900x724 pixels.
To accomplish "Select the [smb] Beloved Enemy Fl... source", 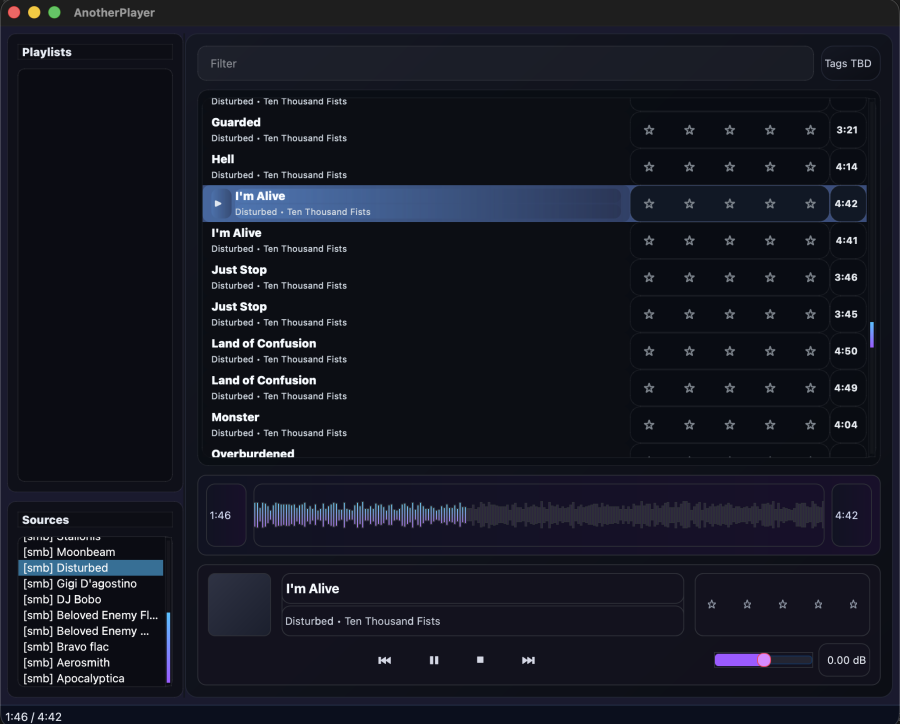I will click(91, 615).
